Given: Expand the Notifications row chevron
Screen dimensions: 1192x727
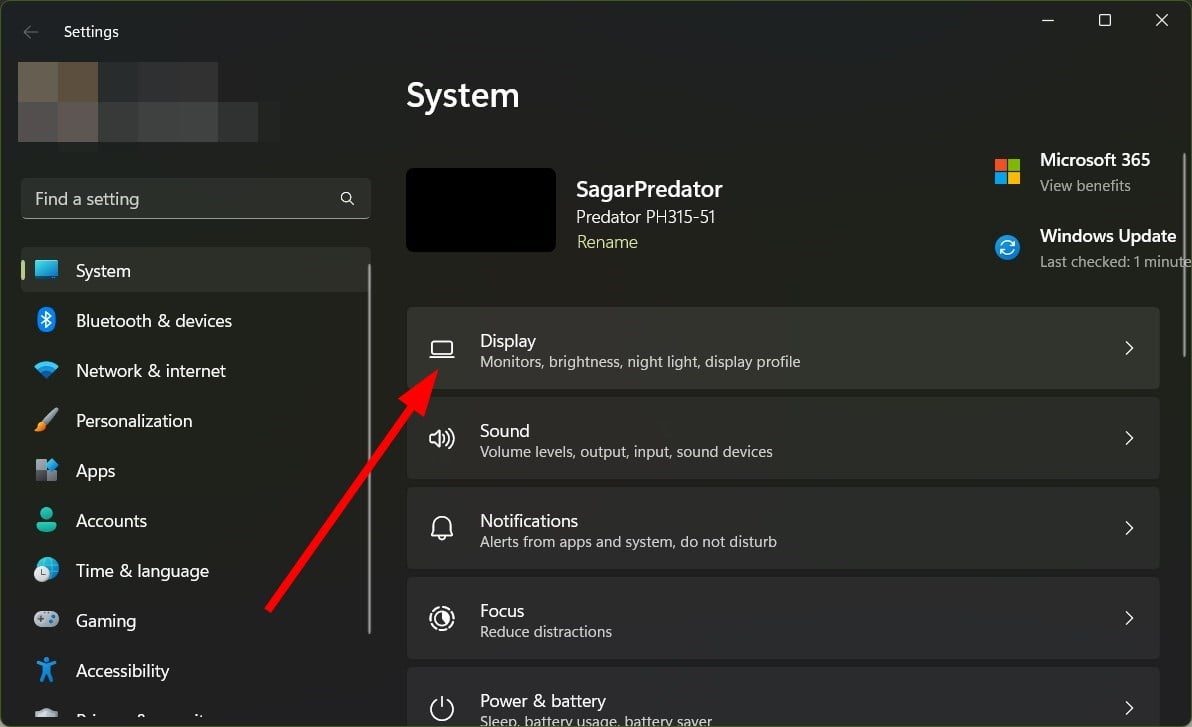Looking at the screenshot, I should [1129, 528].
